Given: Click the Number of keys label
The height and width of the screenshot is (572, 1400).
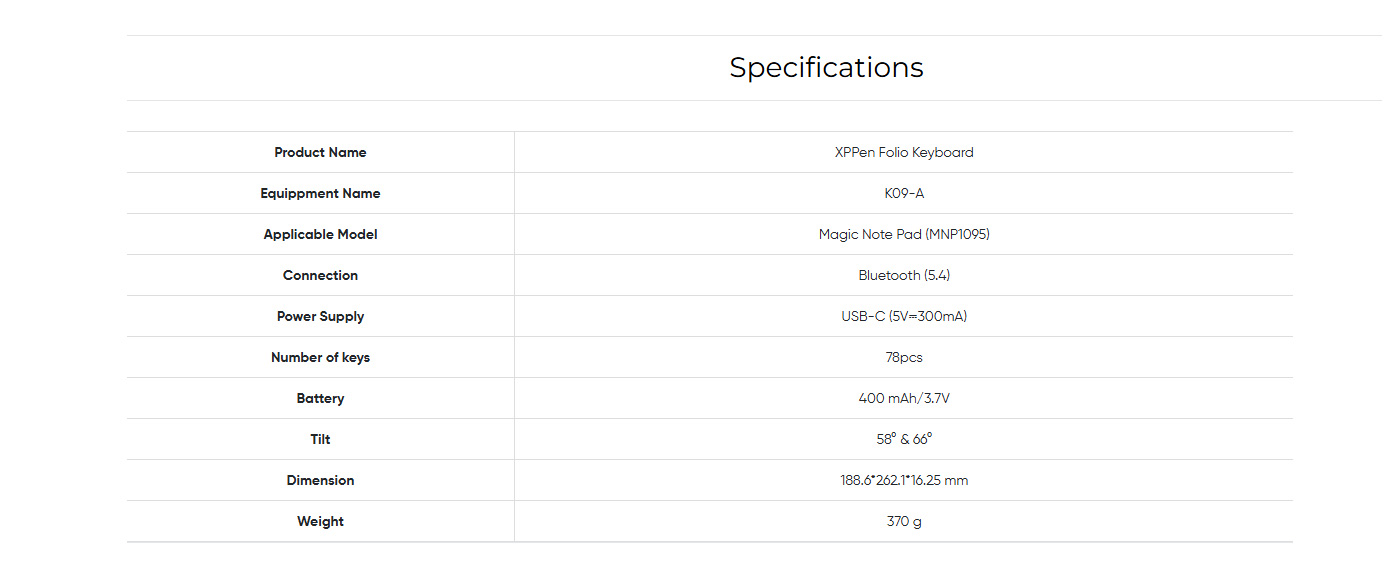Looking at the screenshot, I should coord(320,358).
